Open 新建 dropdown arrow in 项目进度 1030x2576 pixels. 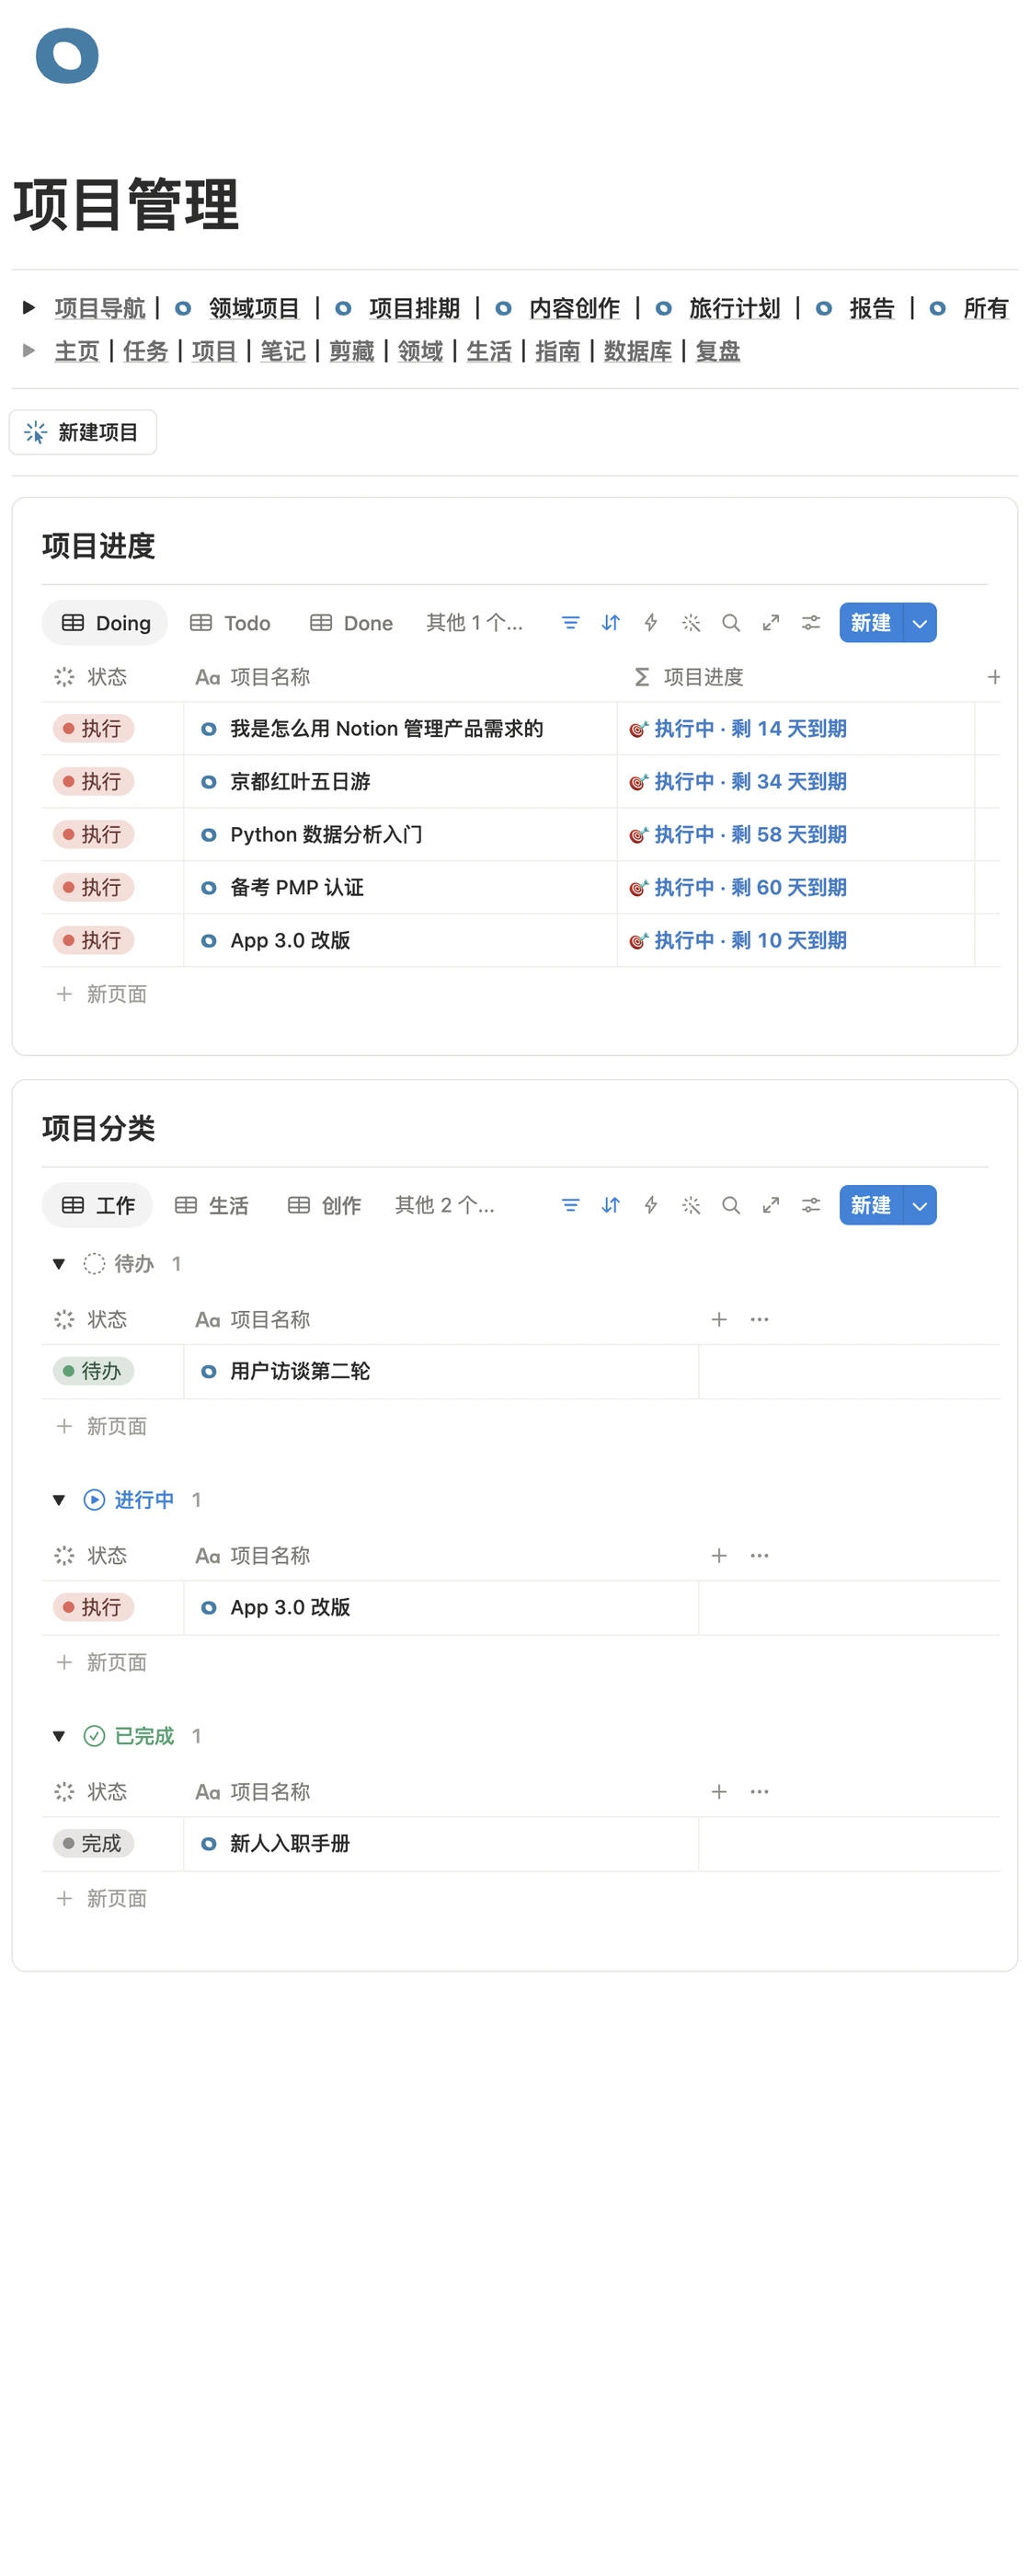pos(920,623)
